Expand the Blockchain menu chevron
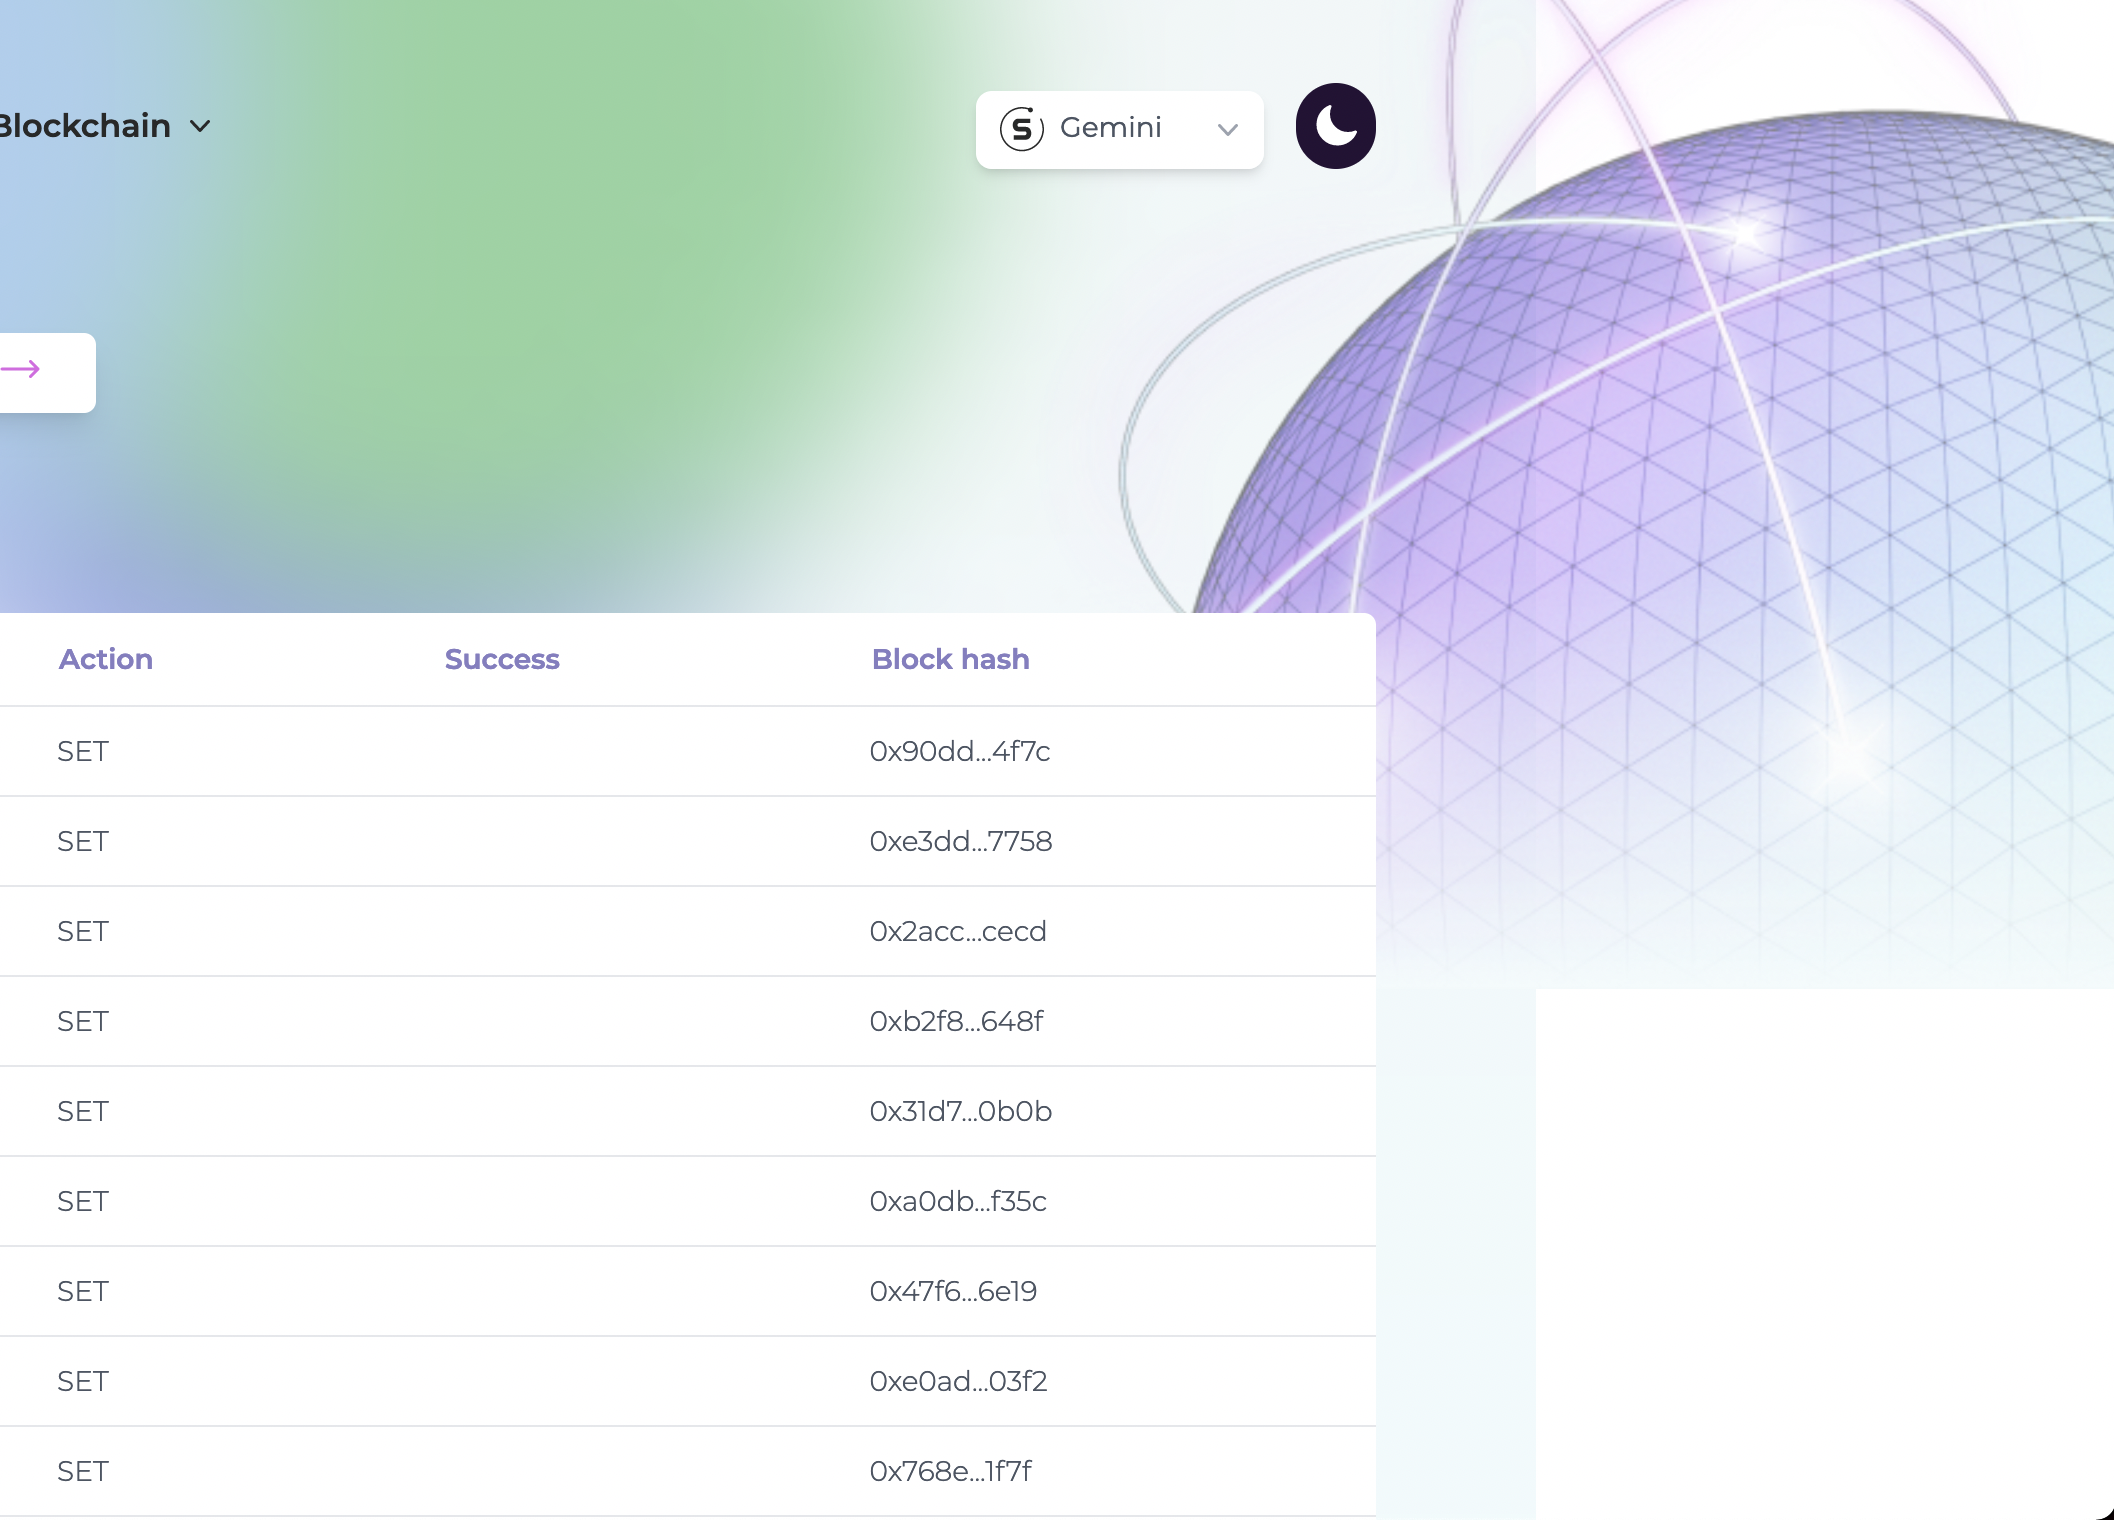 pyautogui.click(x=201, y=127)
